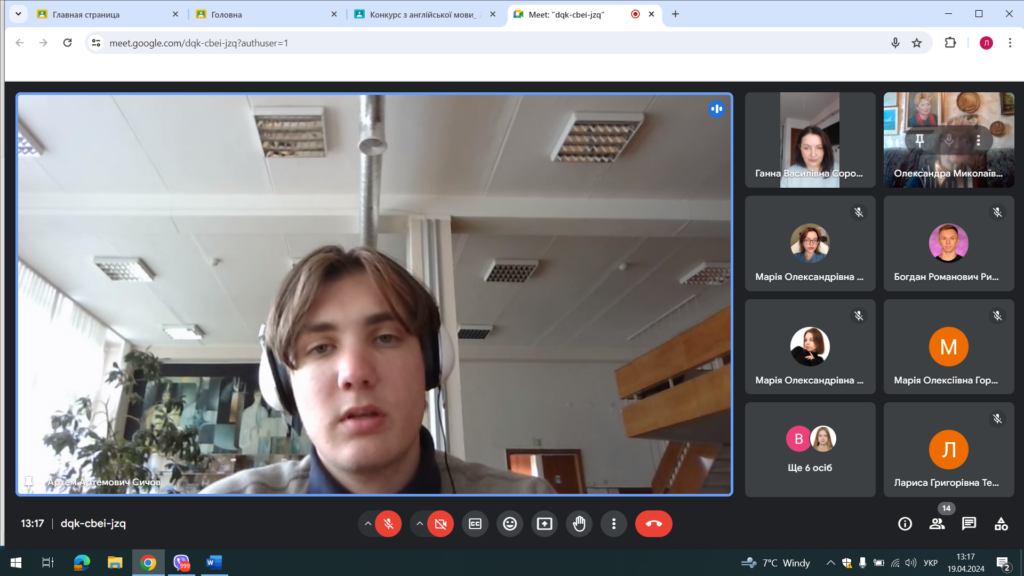Show the participants list panel
Viewport: 1024px width, 576px height.
[937, 523]
